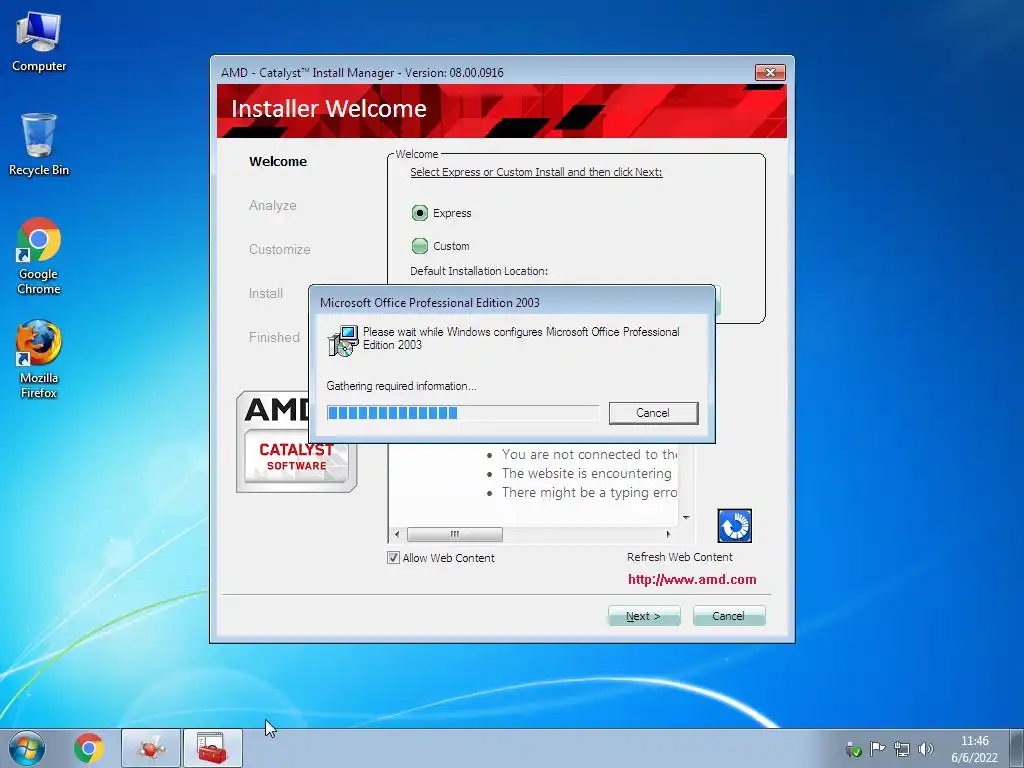Image resolution: width=1024 pixels, height=768 pixels.
Task: Click the safely remove hardware tray icon
Action: click(853, 749)
